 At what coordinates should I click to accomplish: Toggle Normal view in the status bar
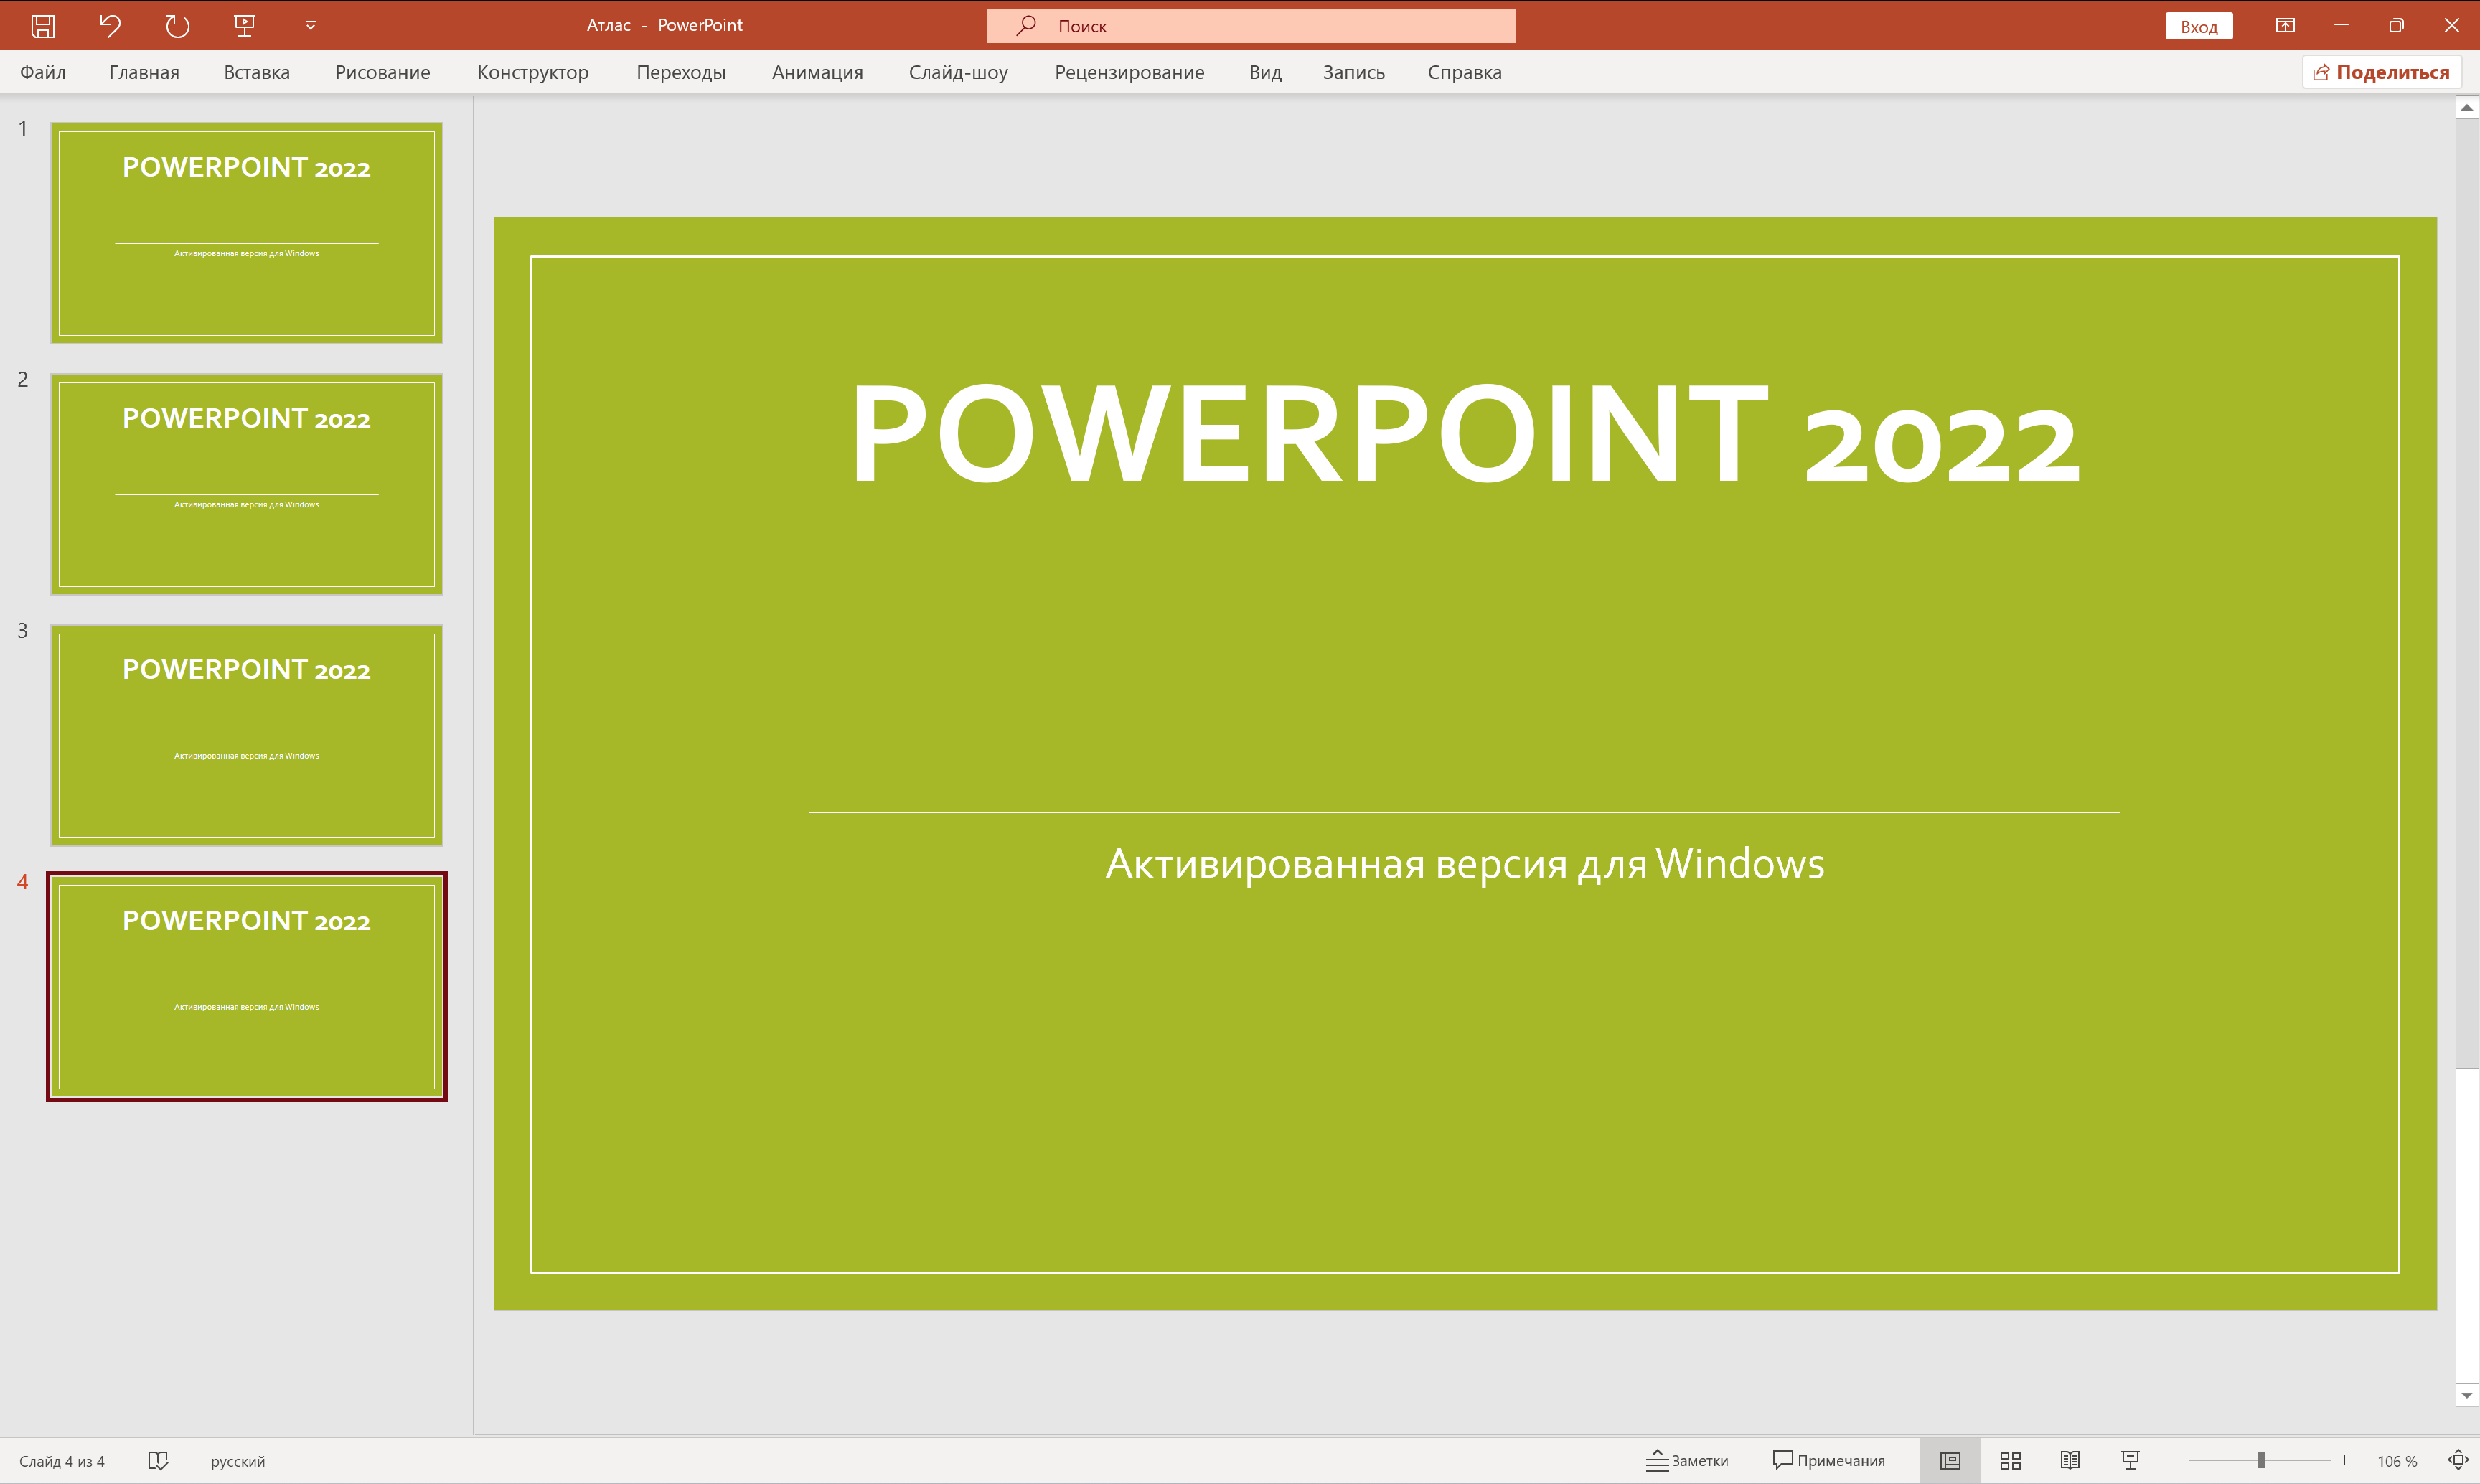click(x=1950, y=1460)
